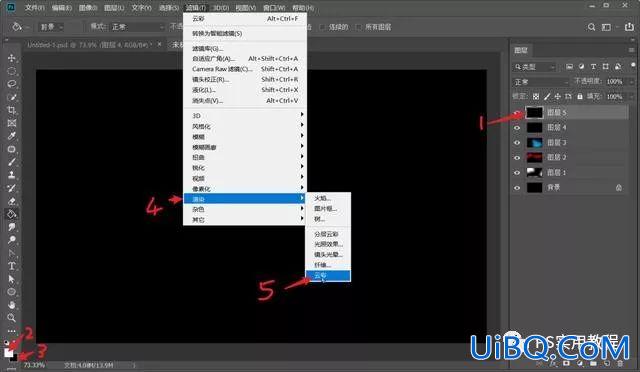Select the Spot Healing Brush tool
640x372 pixels.
11,149
